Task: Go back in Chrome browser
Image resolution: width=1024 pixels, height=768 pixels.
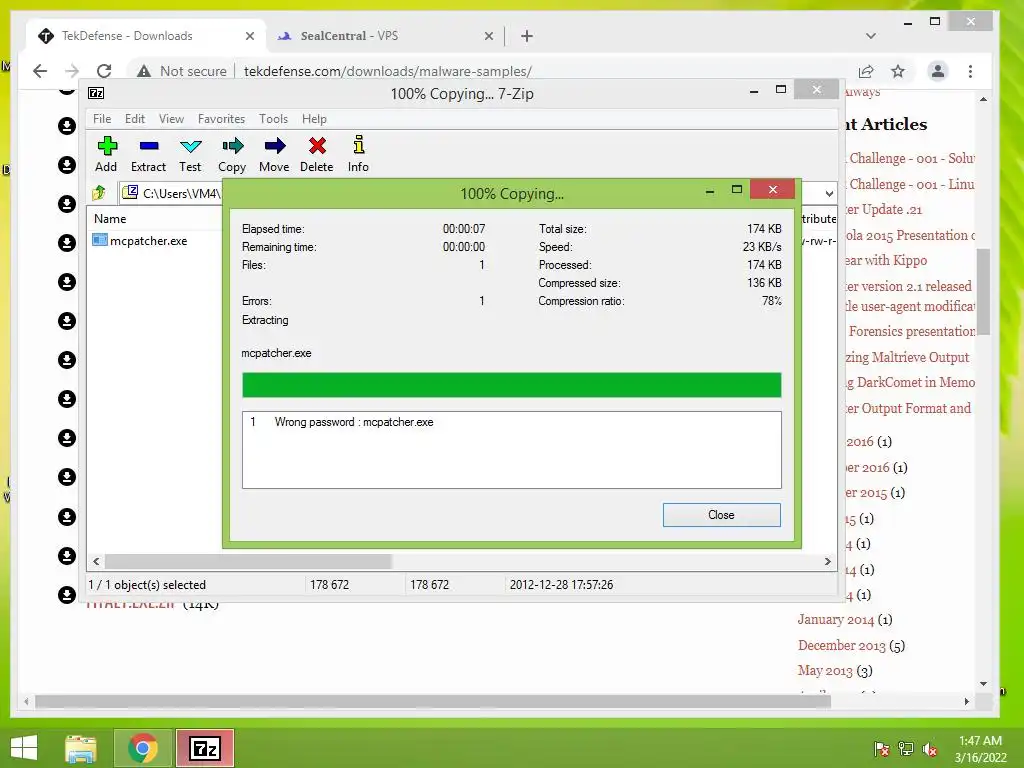Action: coord(40,71)
